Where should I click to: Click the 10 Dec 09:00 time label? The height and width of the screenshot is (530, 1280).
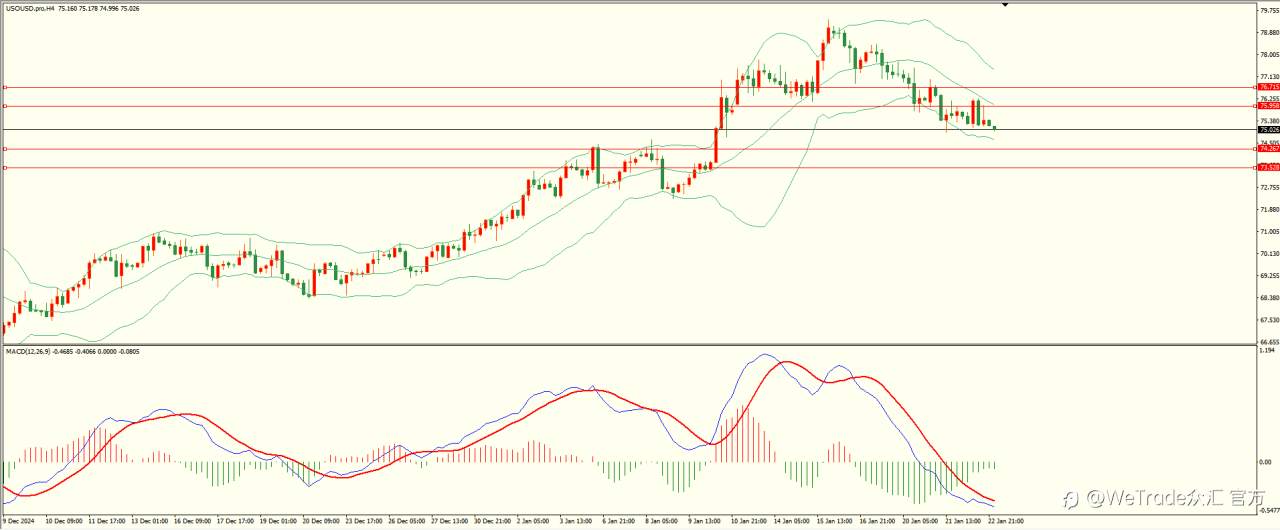tap(63, 521)
